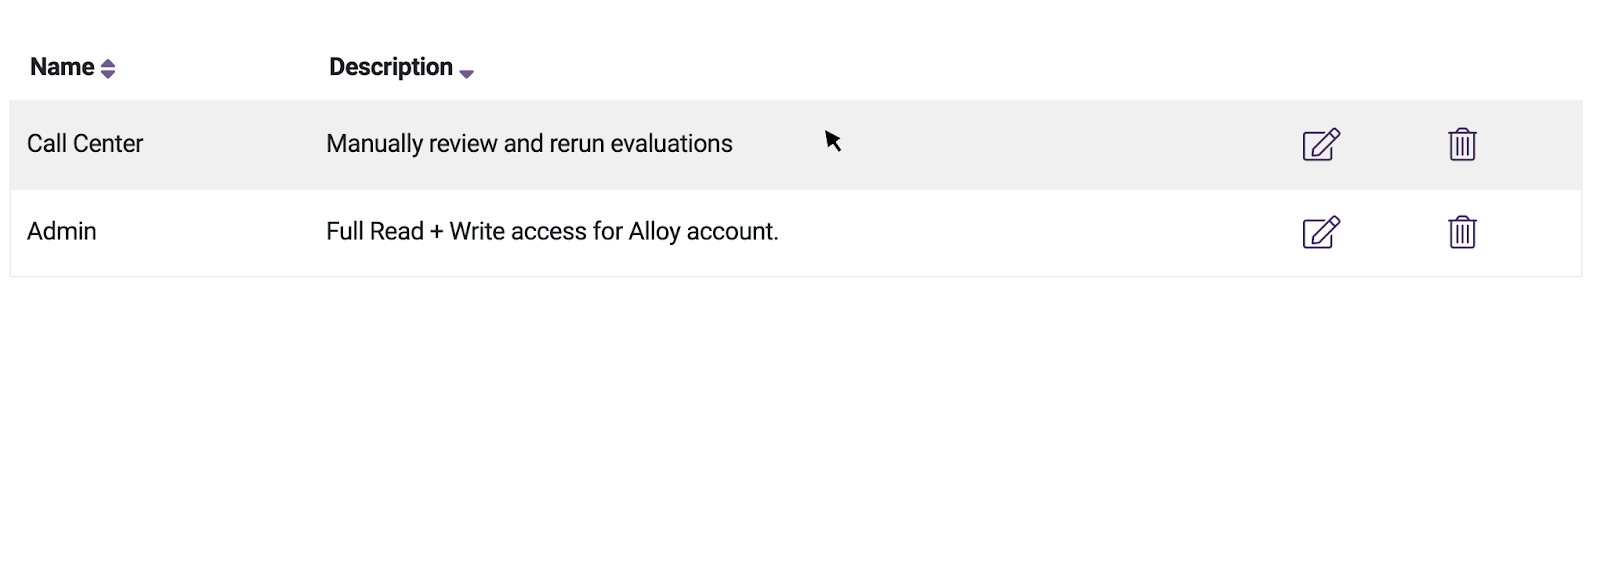
Task: Click the Description column sort arrow
Action: [x=466, y=73]
